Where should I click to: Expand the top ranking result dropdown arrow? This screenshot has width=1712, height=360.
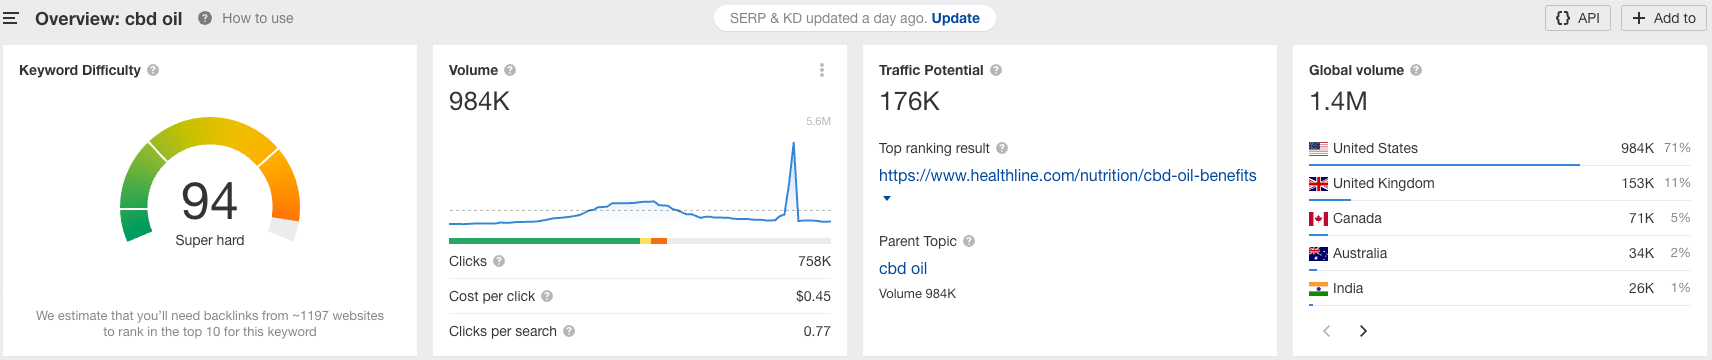click(886, 198)
